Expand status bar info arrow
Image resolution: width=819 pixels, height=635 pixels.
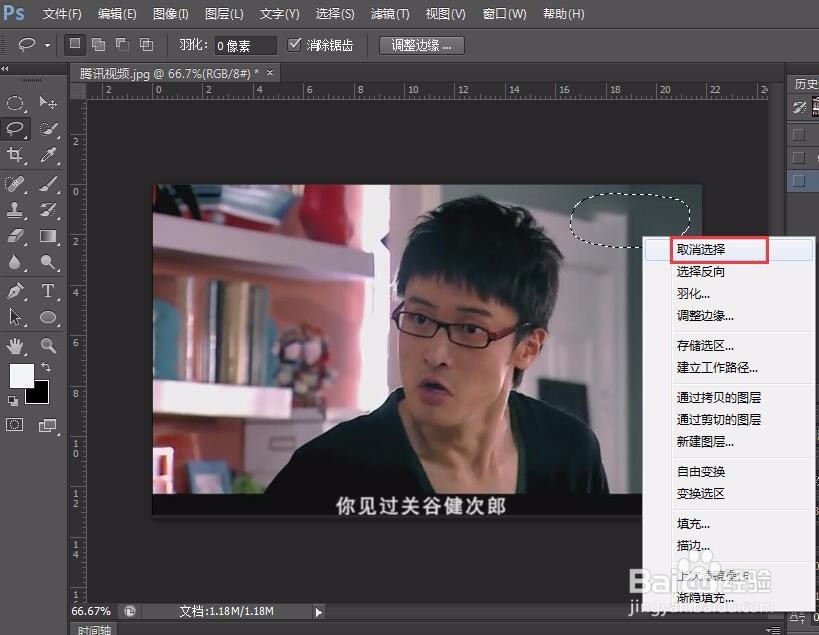tap(319, 612)
